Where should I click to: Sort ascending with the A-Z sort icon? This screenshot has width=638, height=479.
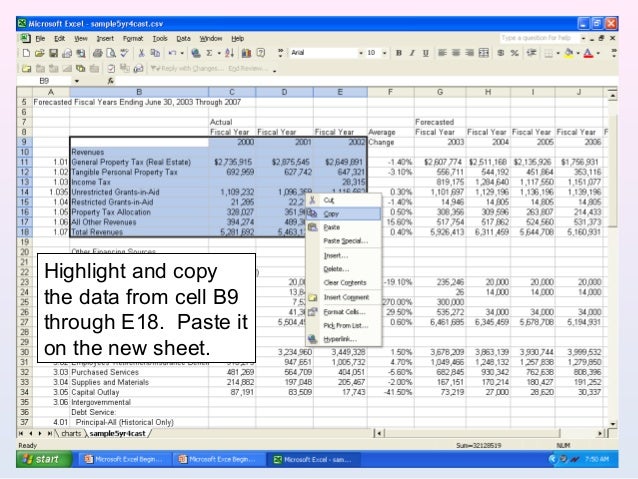[229, 53]
